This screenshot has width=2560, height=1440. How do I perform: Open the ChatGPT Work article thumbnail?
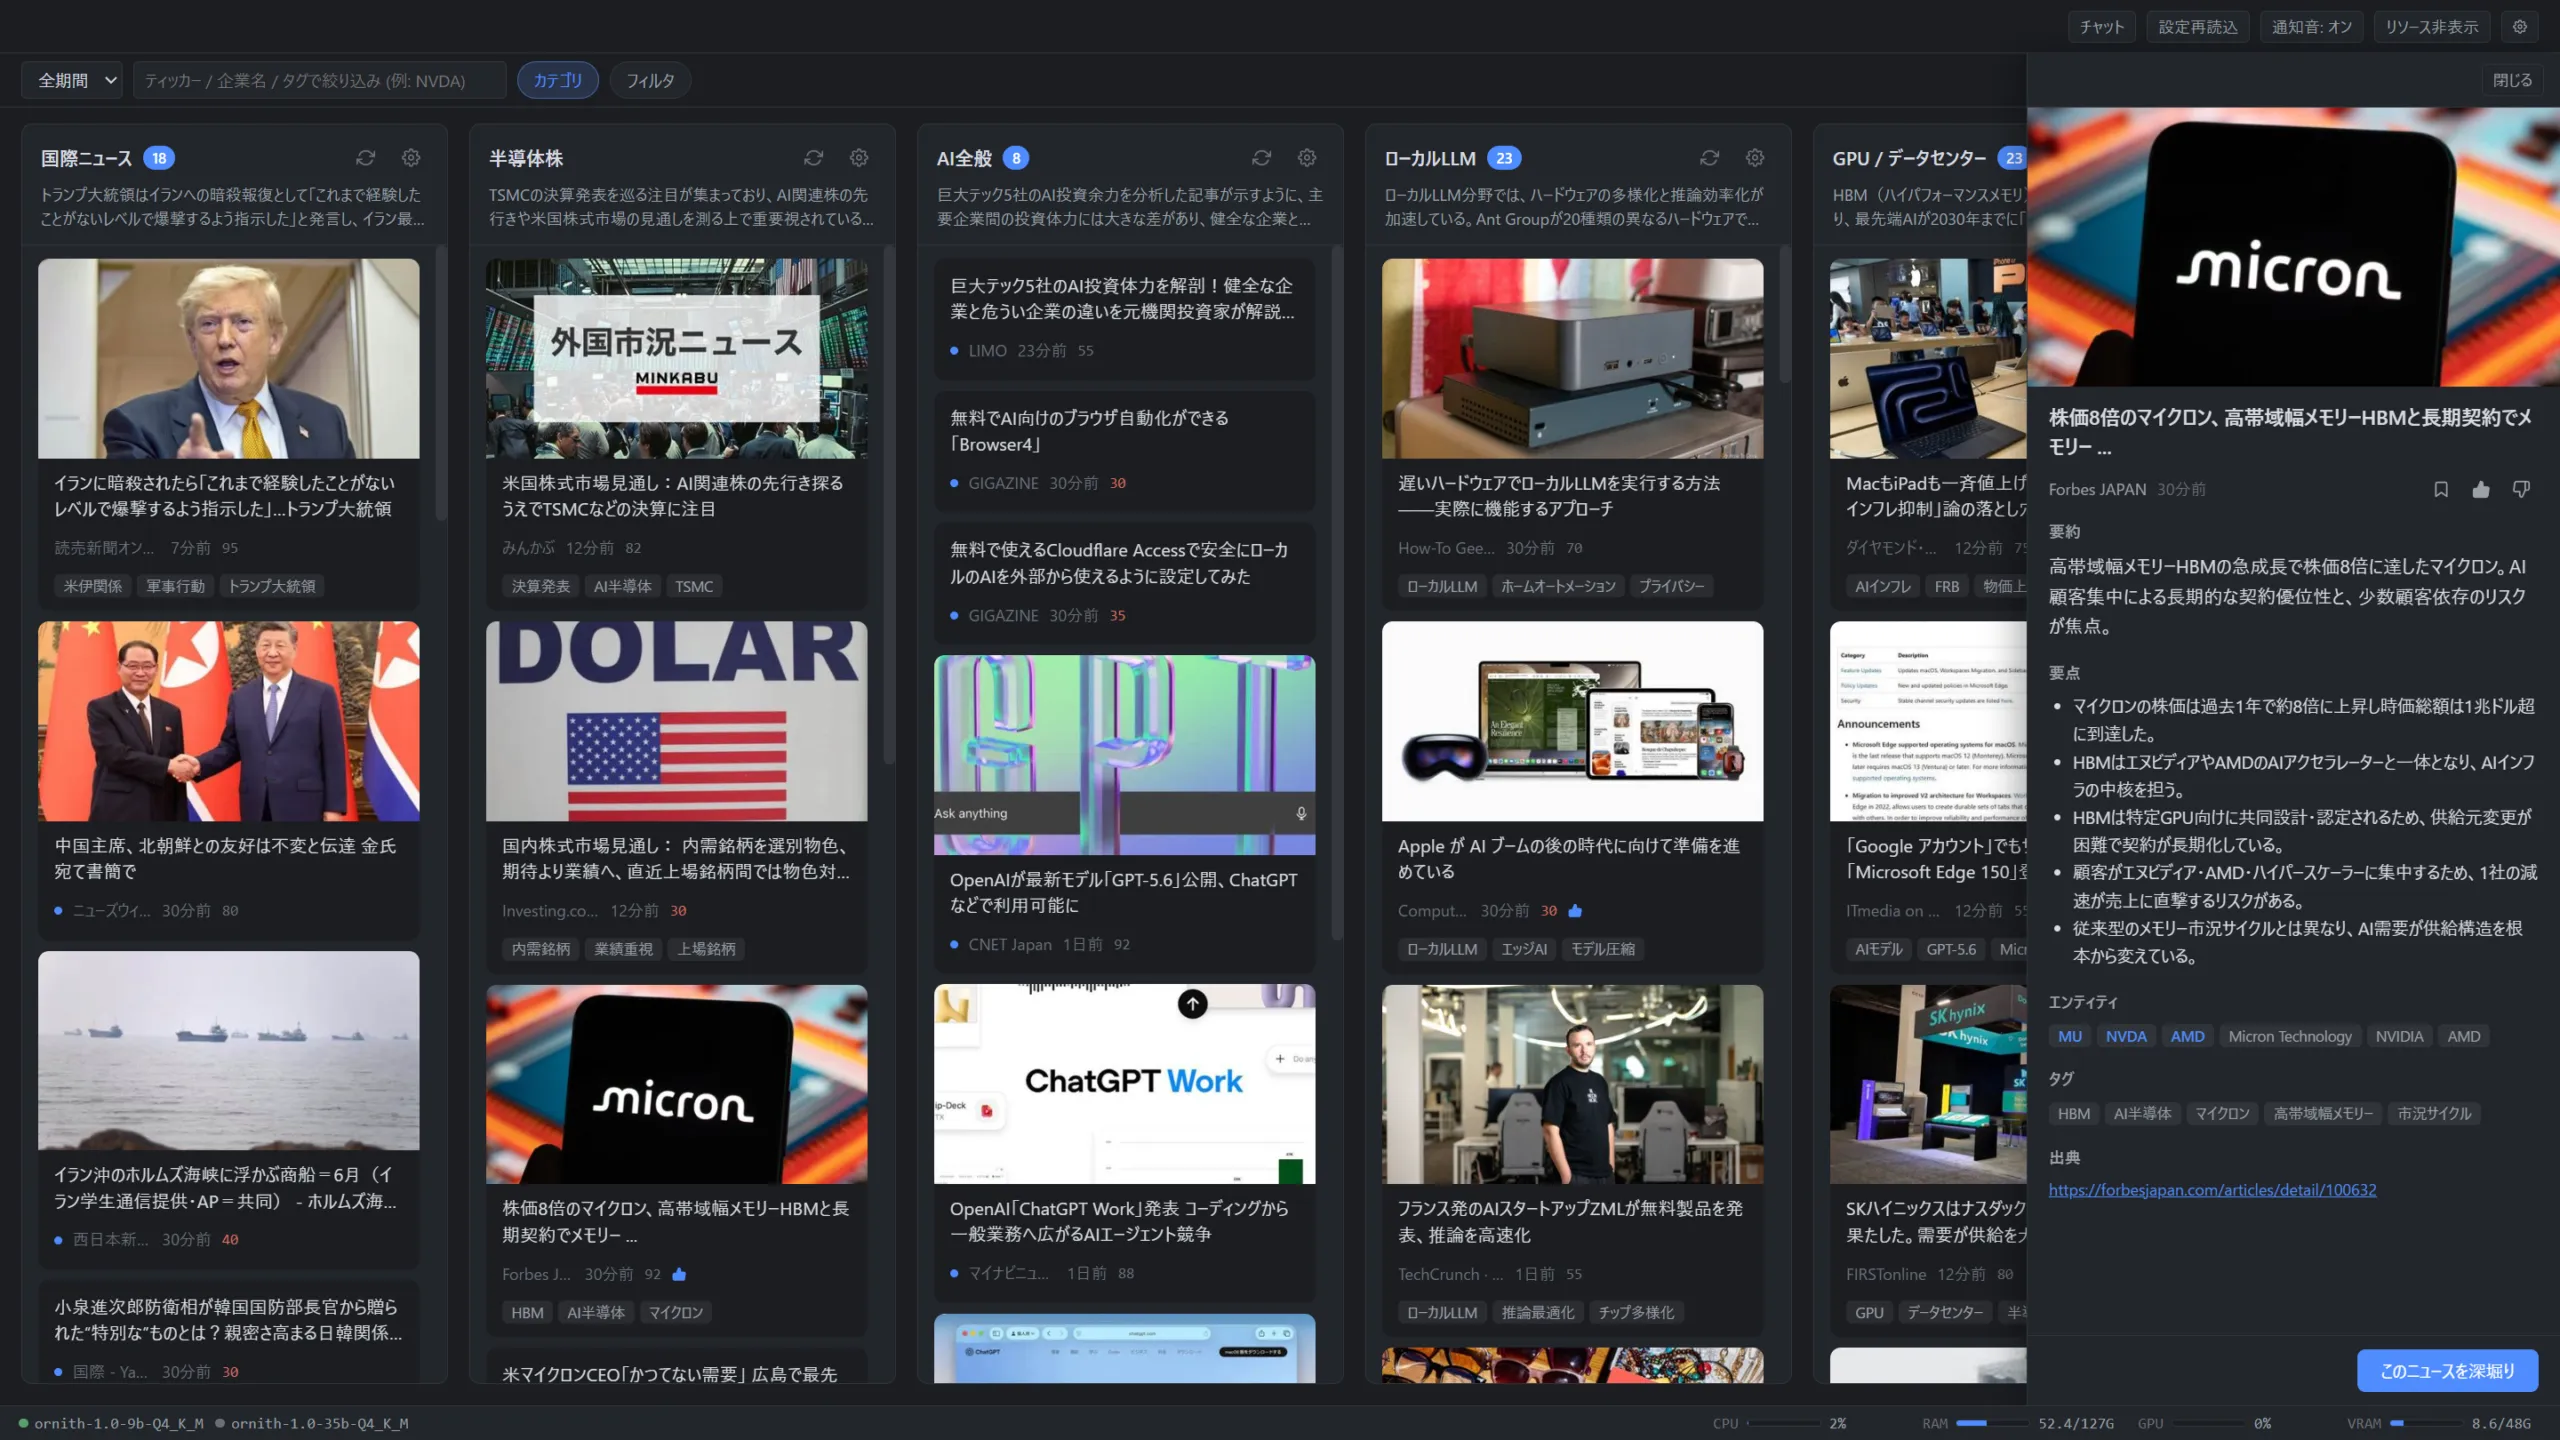click(x=1125, y=1084)
